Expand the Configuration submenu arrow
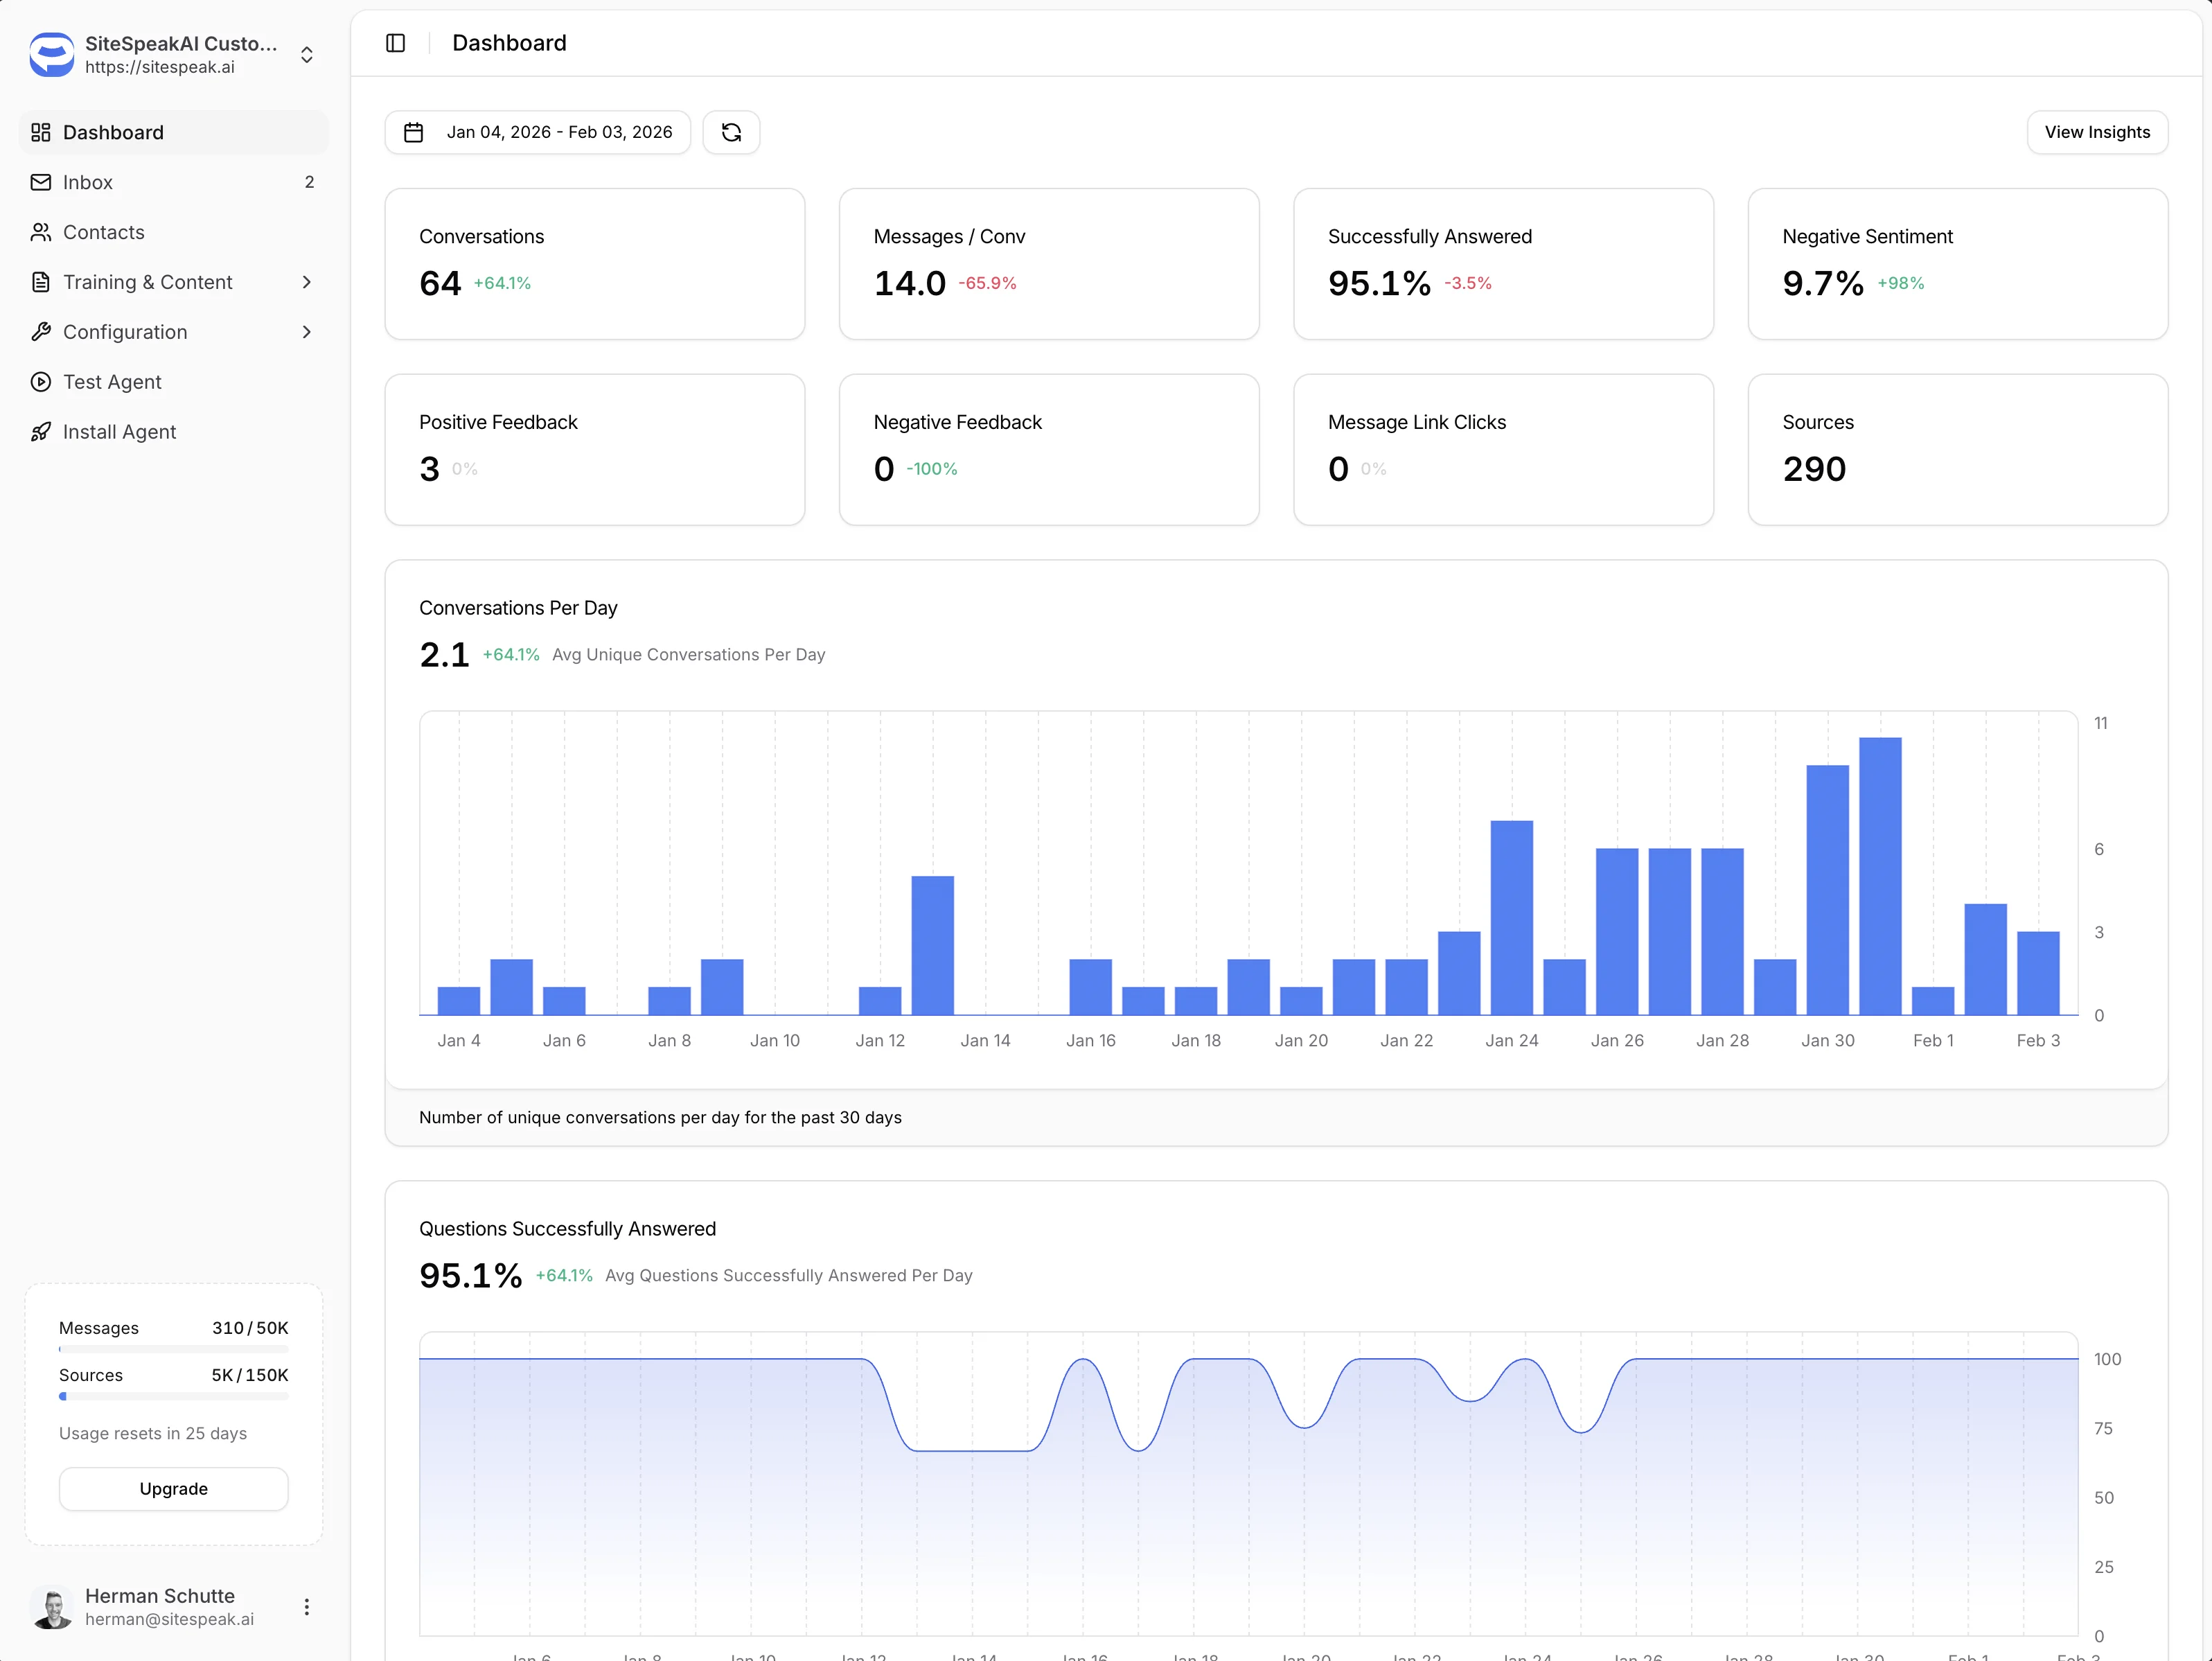2212x1661 pixels. point(306,332)
